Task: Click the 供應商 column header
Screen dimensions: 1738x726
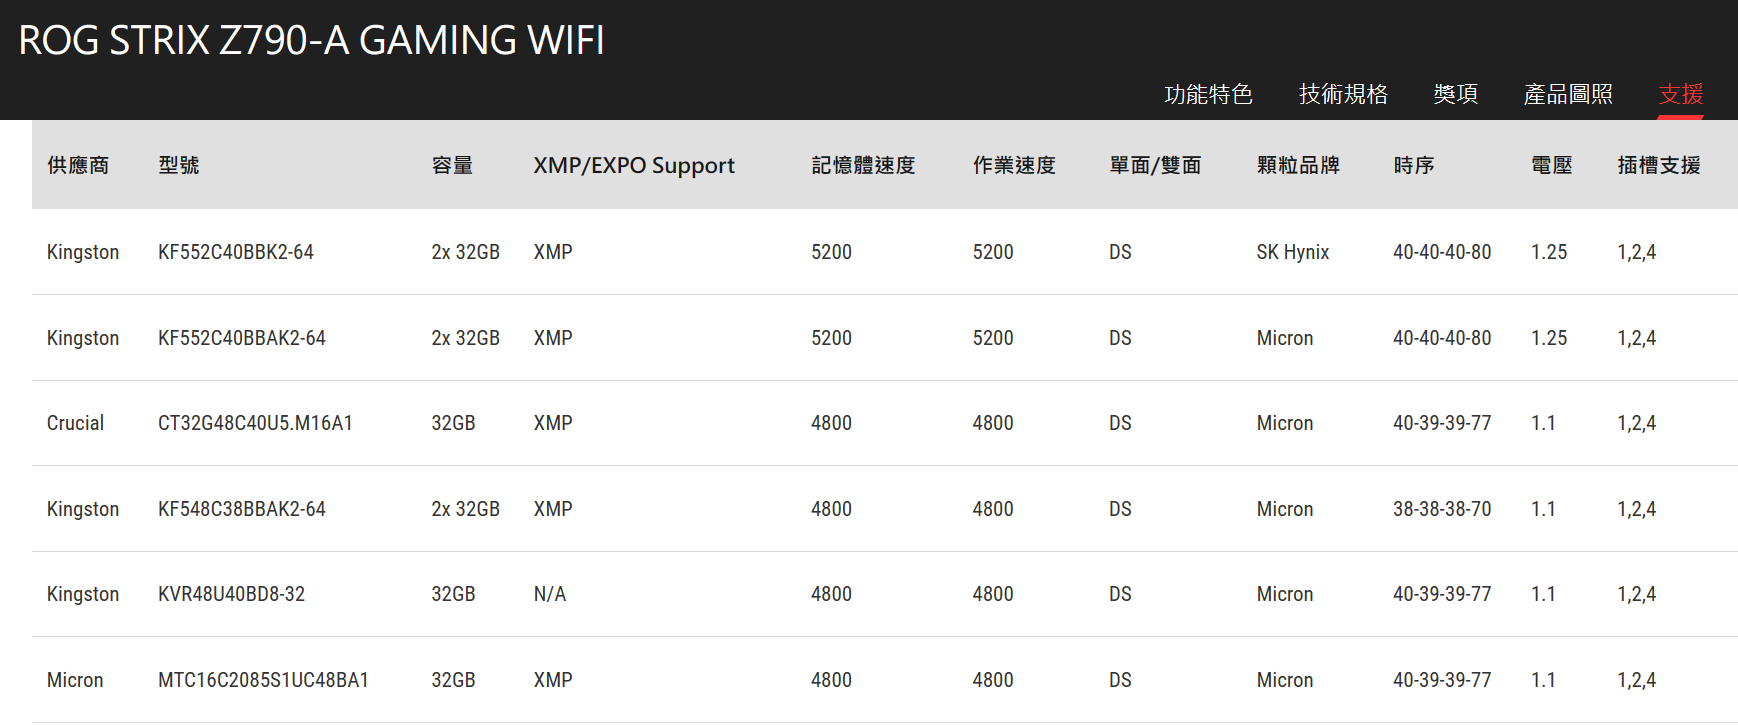Action: coord(78,165)
